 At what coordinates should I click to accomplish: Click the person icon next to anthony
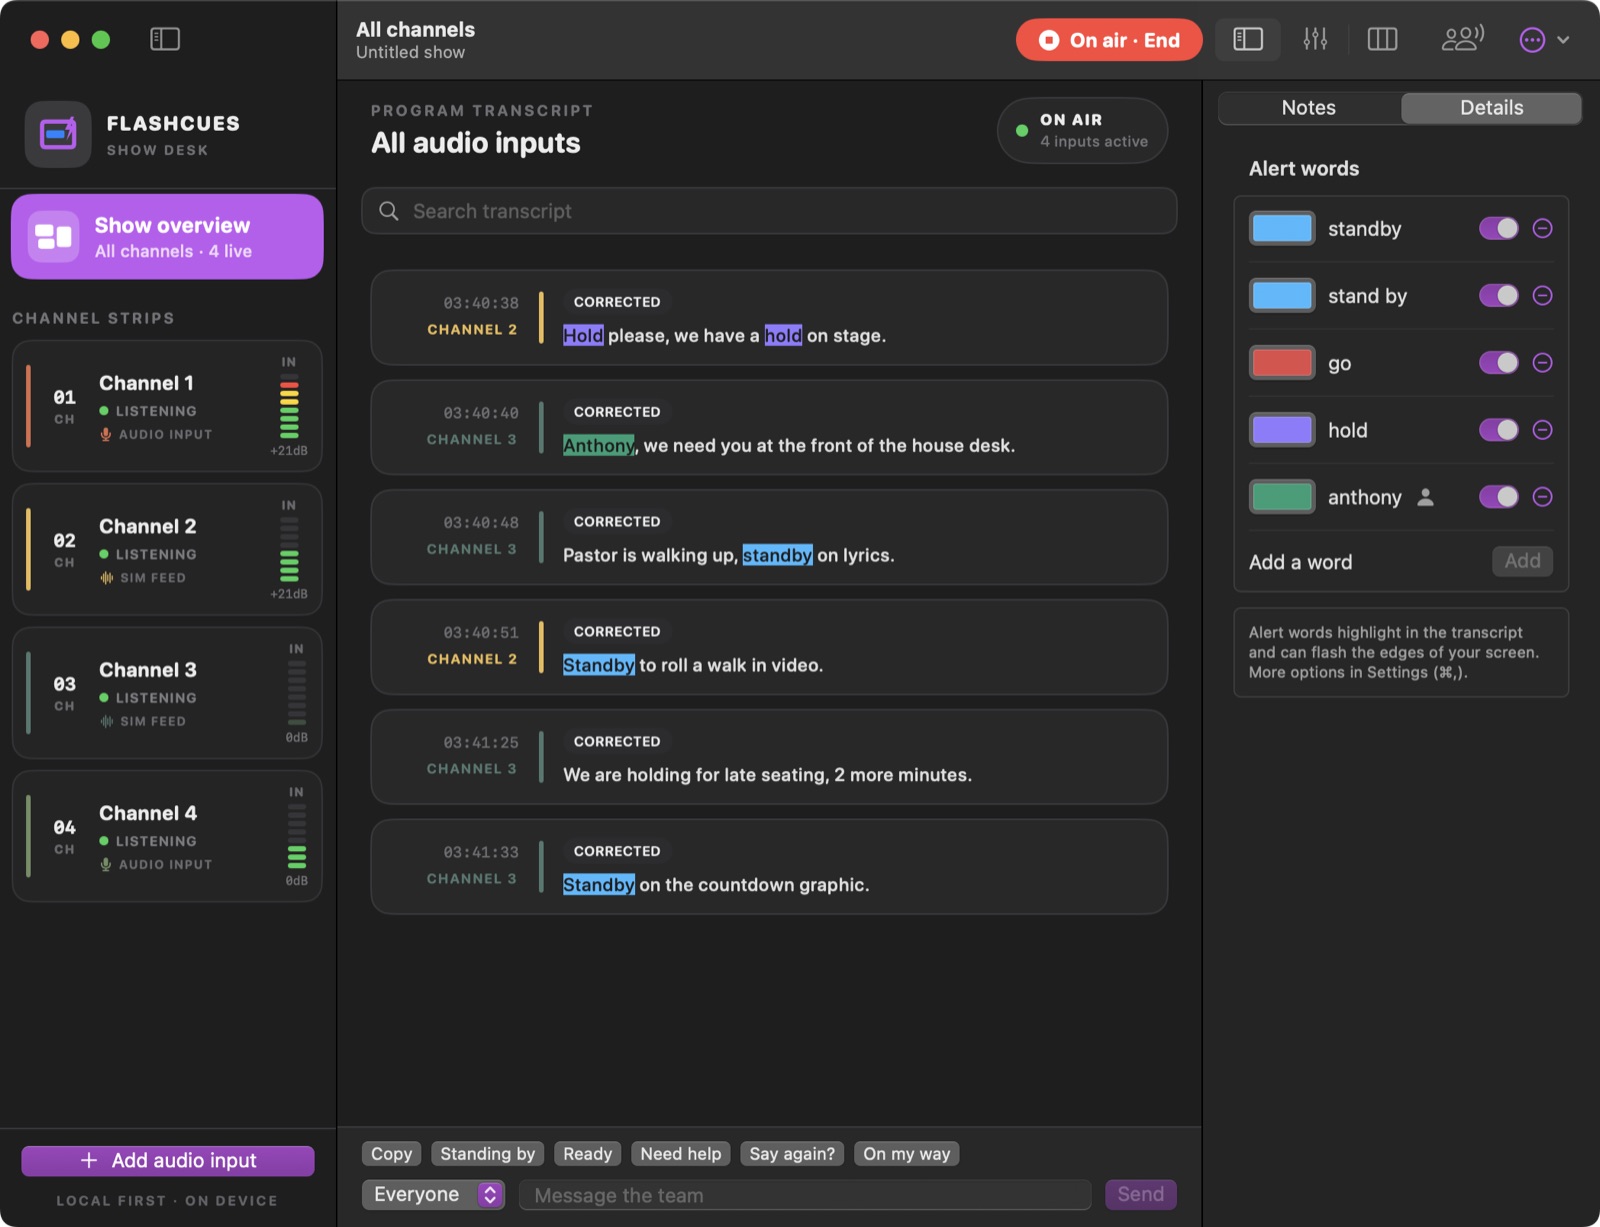[1426, 497]
